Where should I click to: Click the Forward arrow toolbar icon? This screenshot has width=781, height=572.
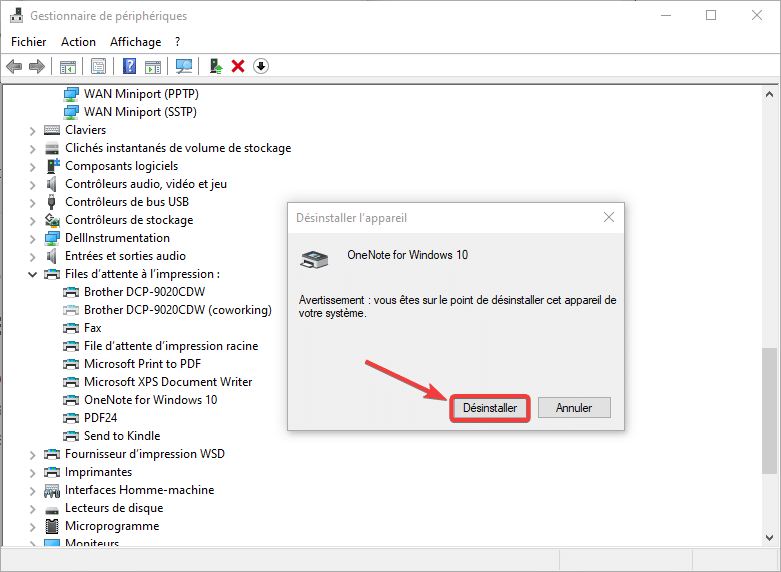coord(37,66)
